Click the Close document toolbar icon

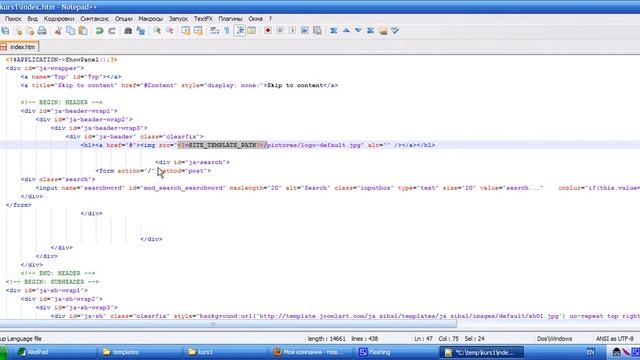18,31
